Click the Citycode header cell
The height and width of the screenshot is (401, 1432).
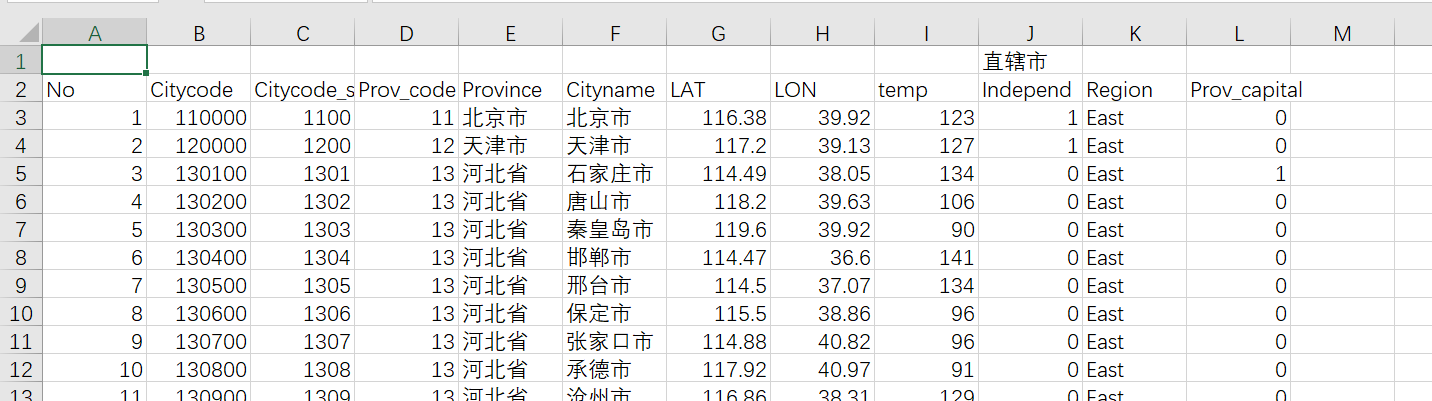[x=199, y=90]
